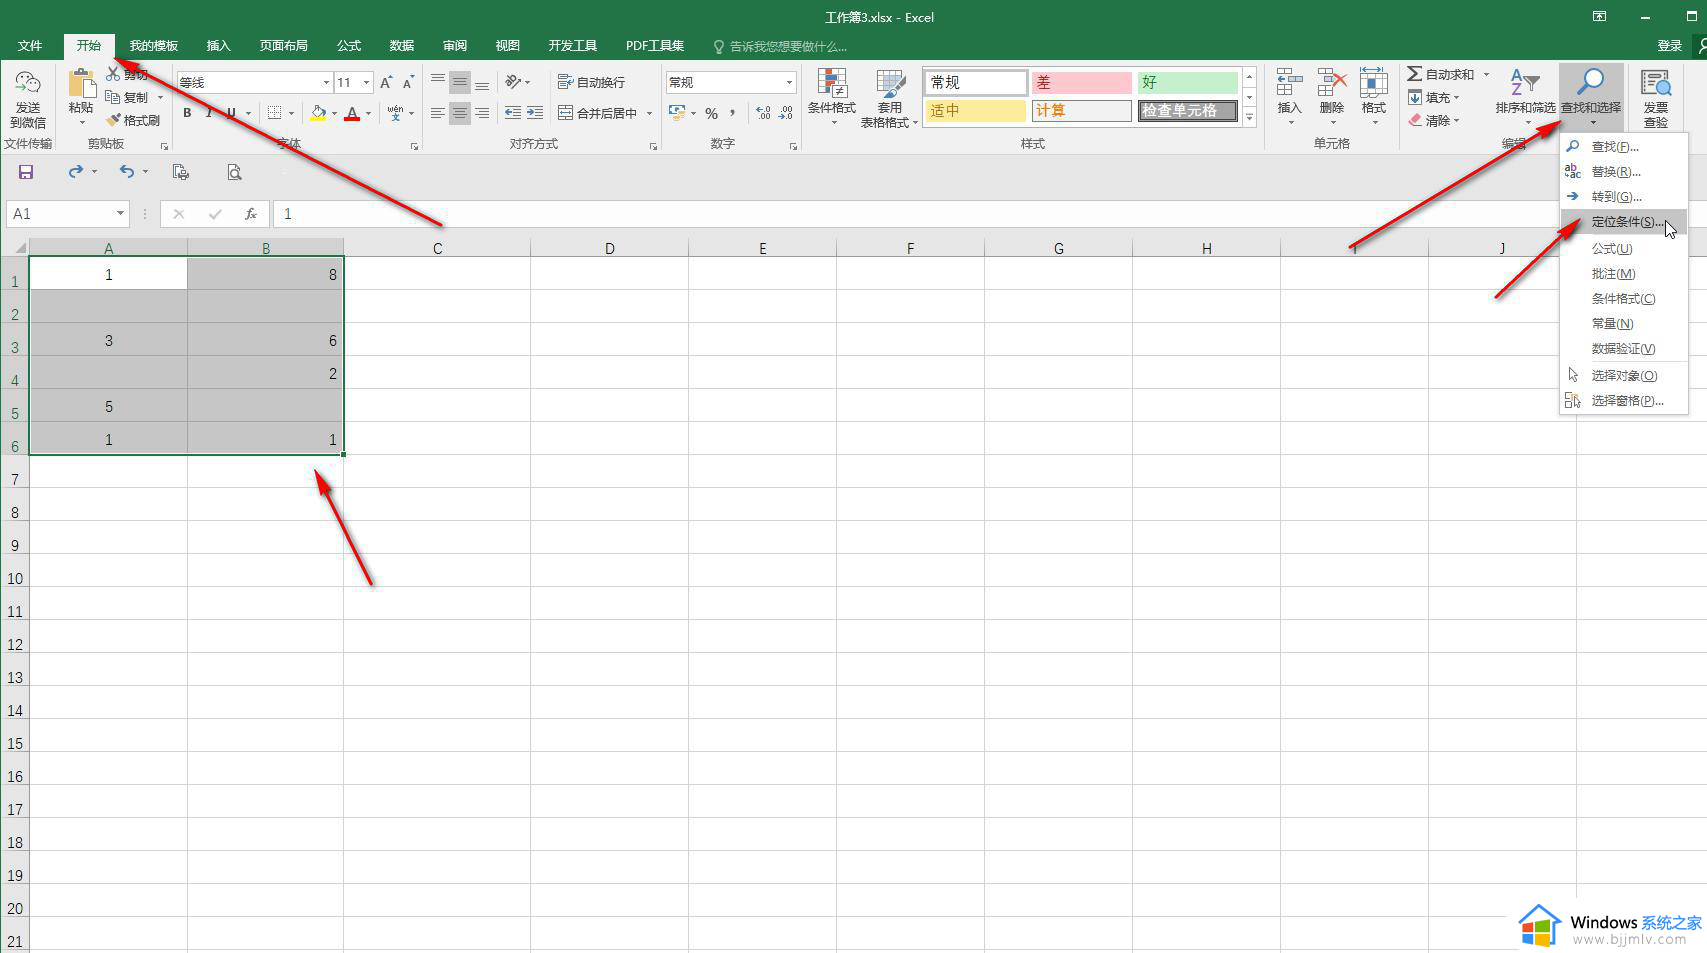This screenshot has height=953, width=1707.
Task: Apply the yellow Neutral (适中) cell style
Action: (975, 111)
